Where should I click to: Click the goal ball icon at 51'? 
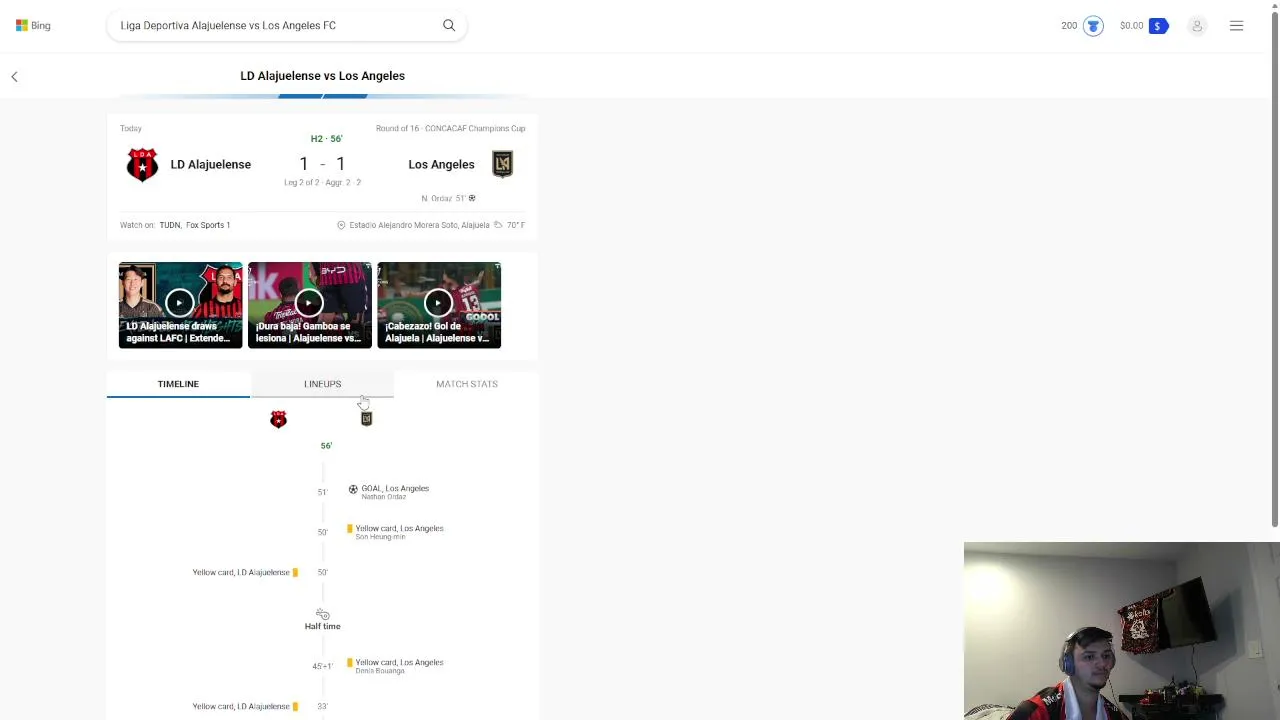click(353, 489)
